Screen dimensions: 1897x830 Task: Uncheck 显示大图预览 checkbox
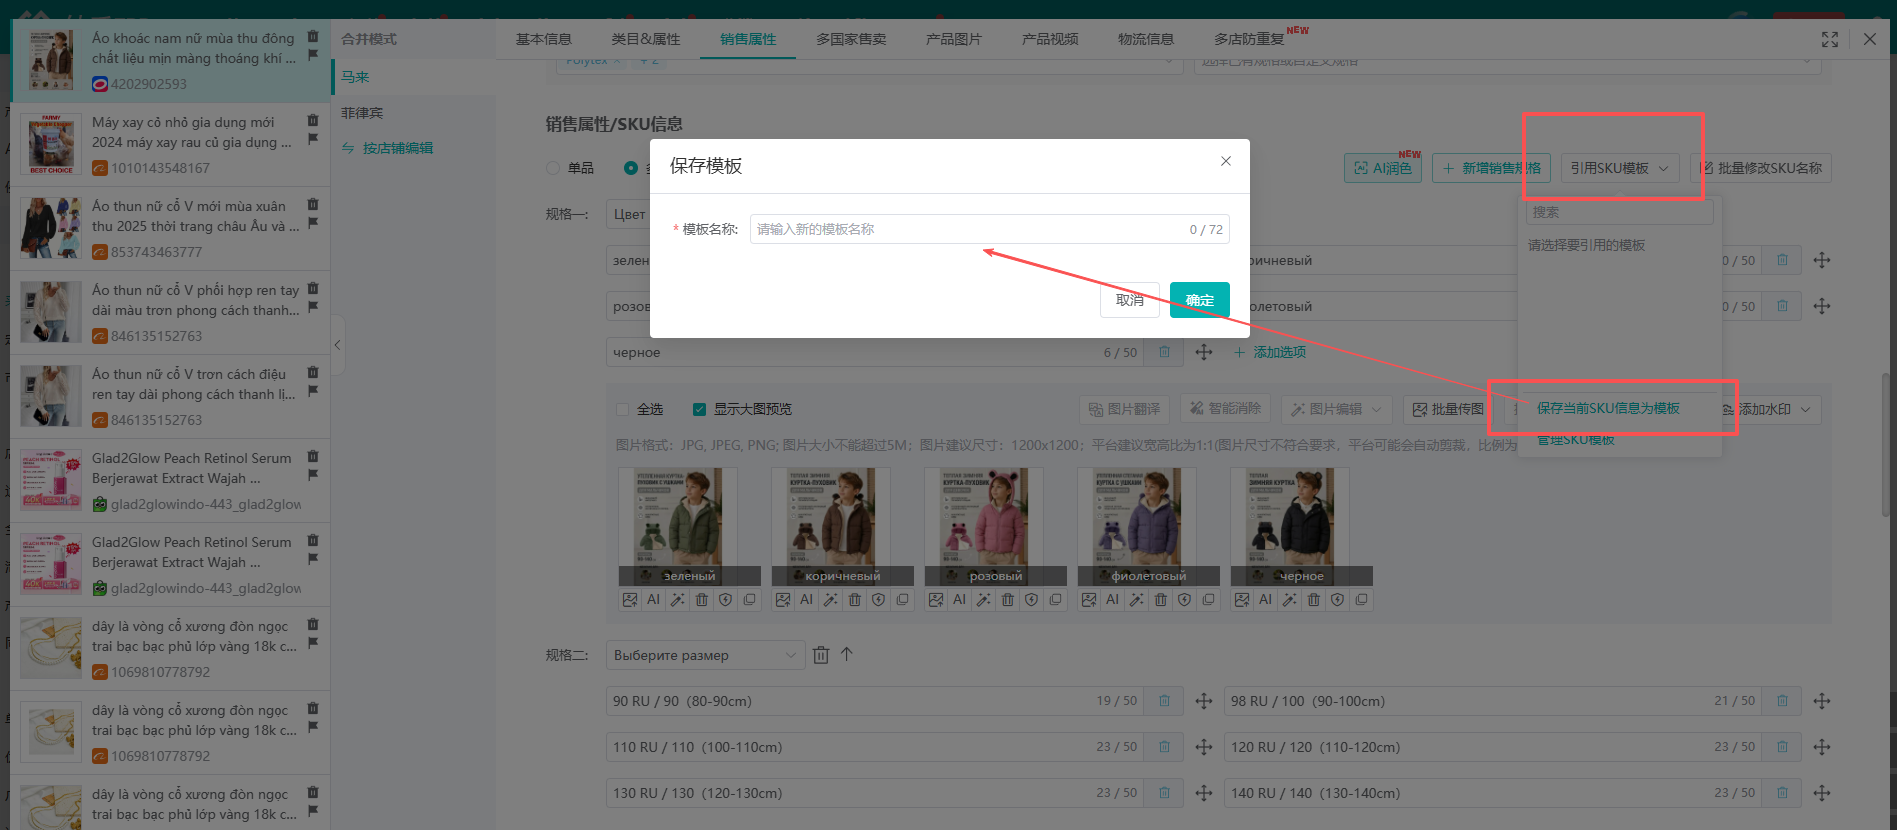click(x=700, y=409)
